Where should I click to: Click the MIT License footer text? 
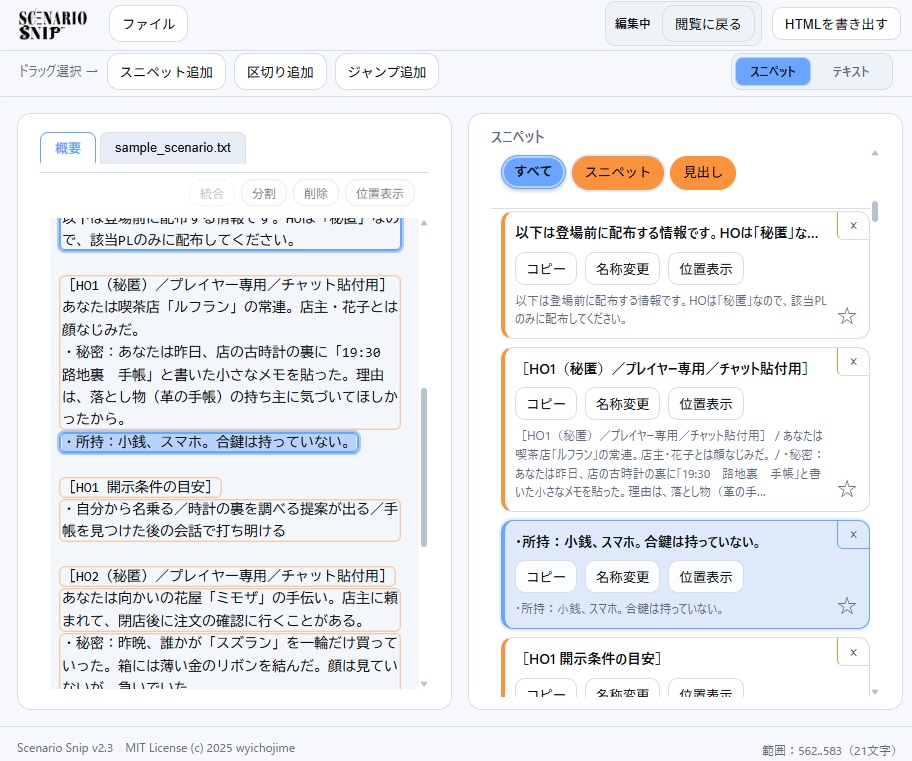click(210, 748)
